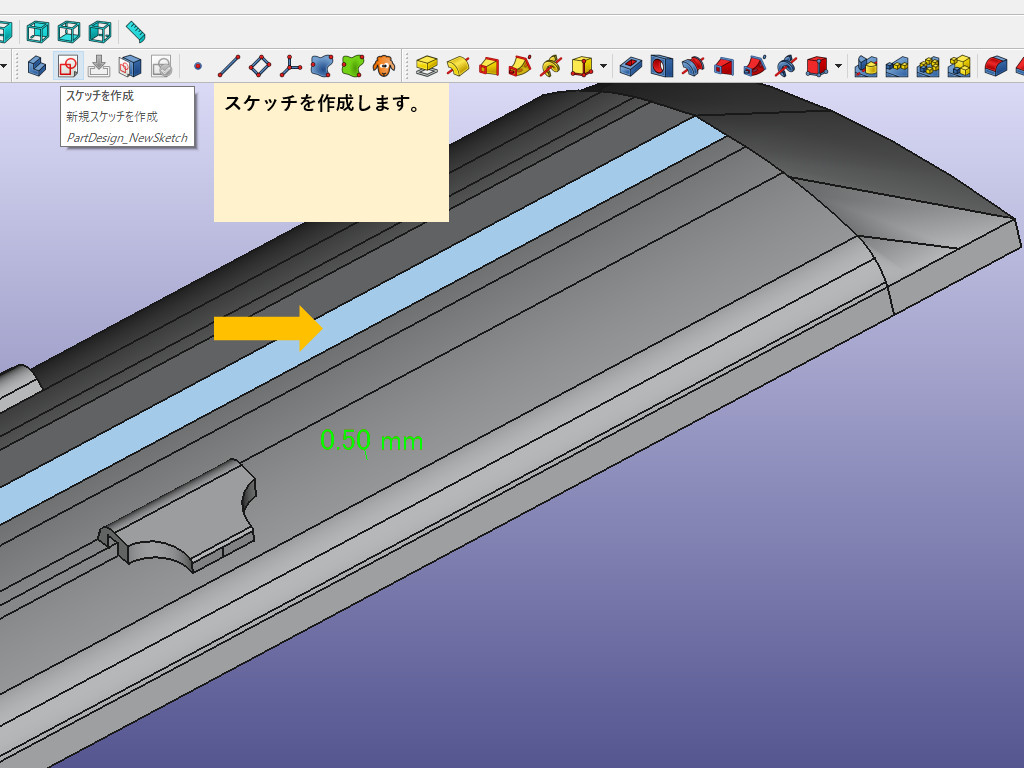Select the Hole tool
This screenshot has height=768, width=1024.
[660, 67]
